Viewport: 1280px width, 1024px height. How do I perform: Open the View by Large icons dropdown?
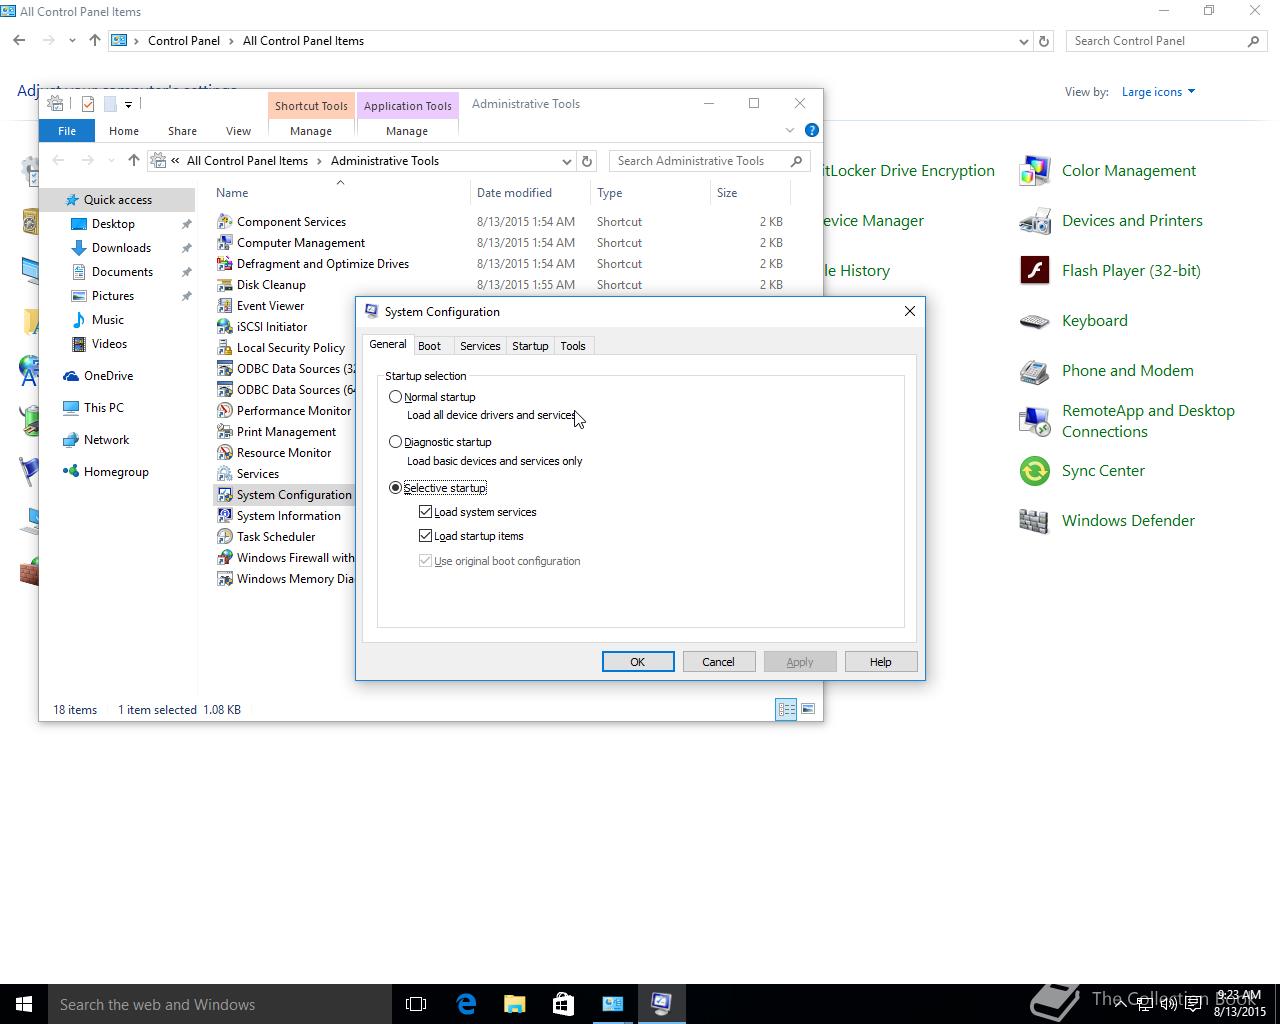tap(1158, 92)
